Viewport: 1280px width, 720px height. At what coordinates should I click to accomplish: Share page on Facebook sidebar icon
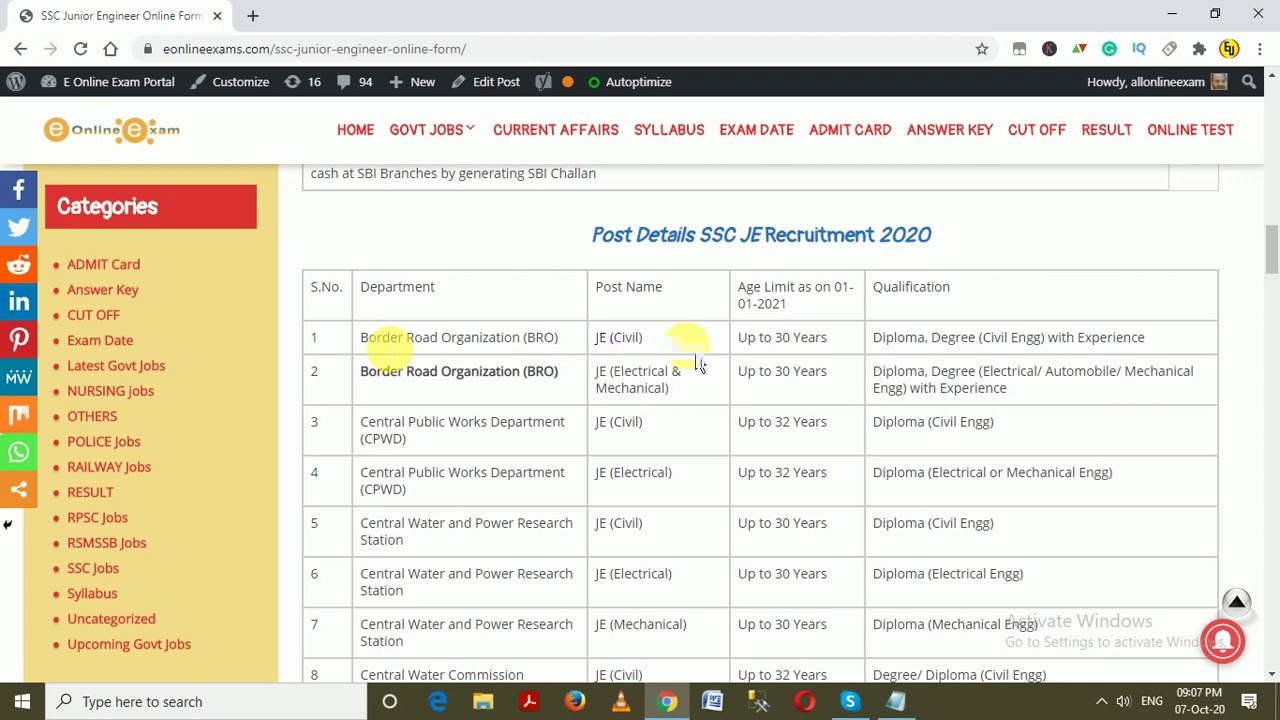18,189
